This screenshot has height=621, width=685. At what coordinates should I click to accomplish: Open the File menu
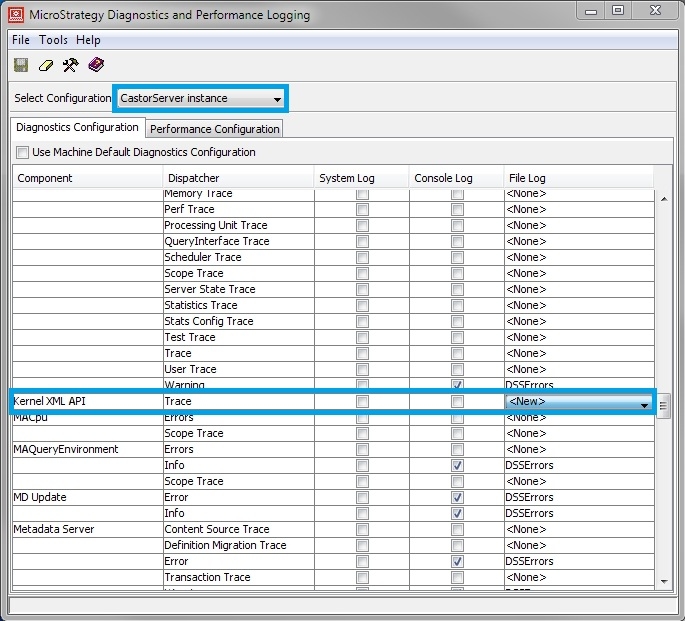point(21,40)
